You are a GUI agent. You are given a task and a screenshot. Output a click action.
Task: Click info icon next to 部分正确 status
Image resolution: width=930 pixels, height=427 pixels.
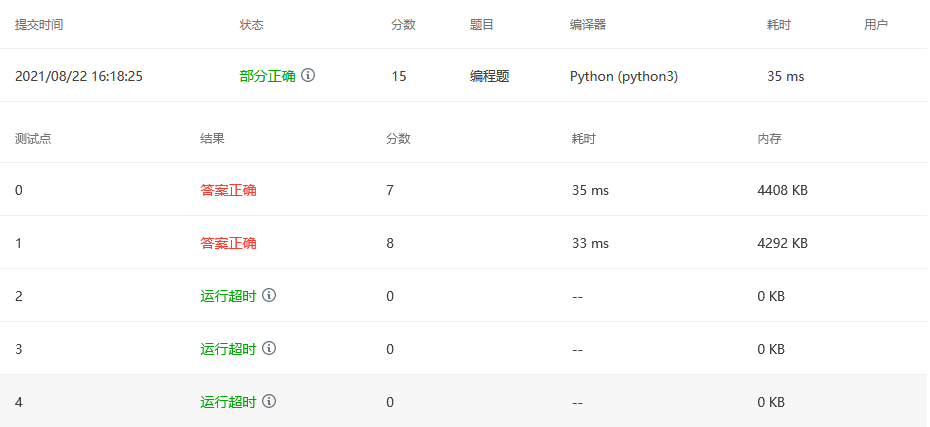click(308, 75)
